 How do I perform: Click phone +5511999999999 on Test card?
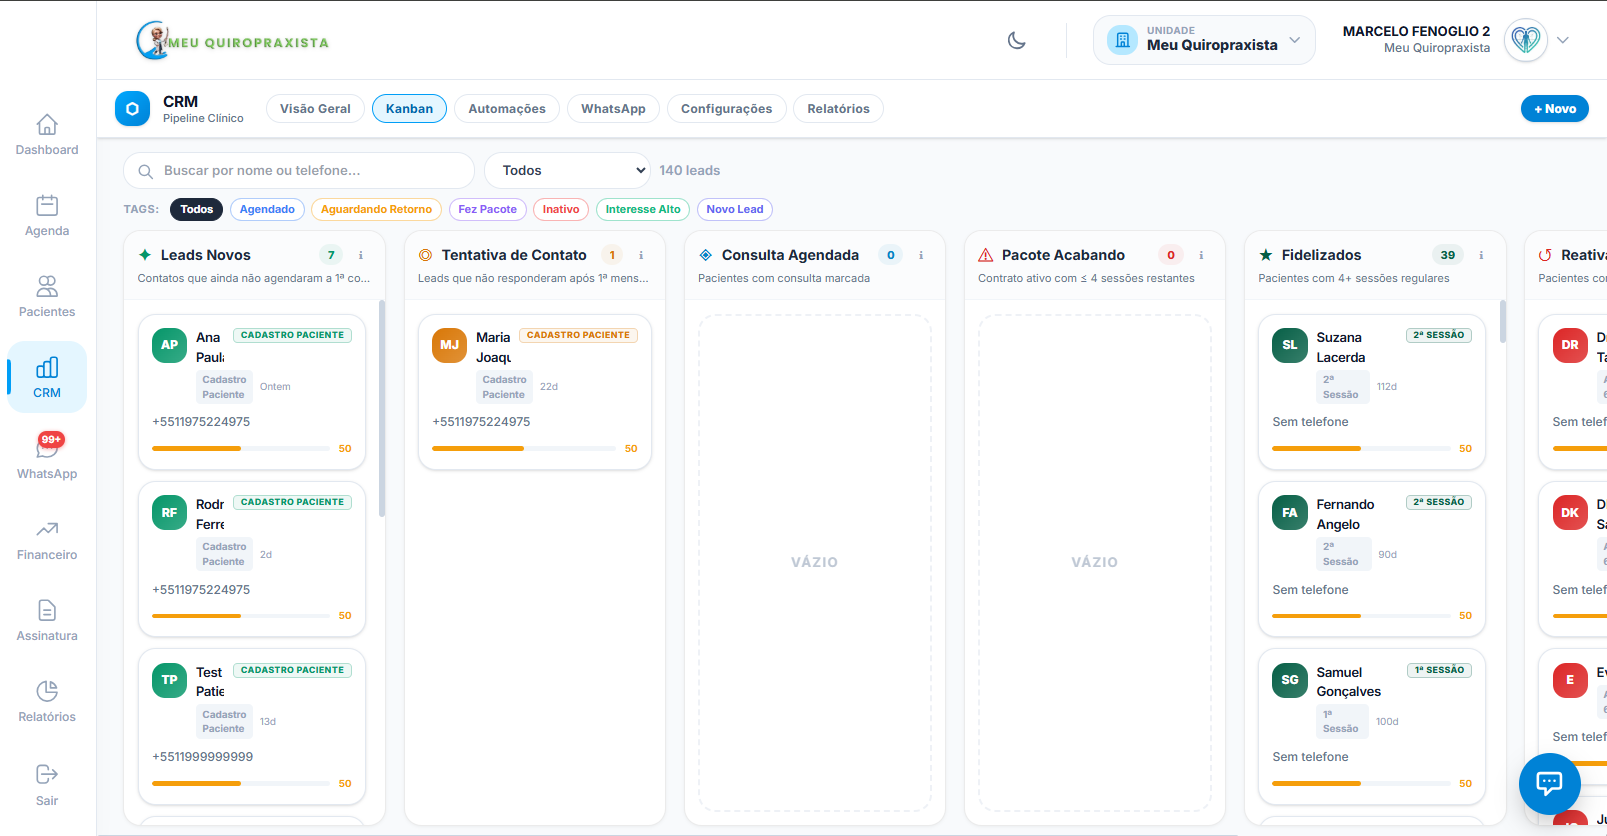[203, 757]
